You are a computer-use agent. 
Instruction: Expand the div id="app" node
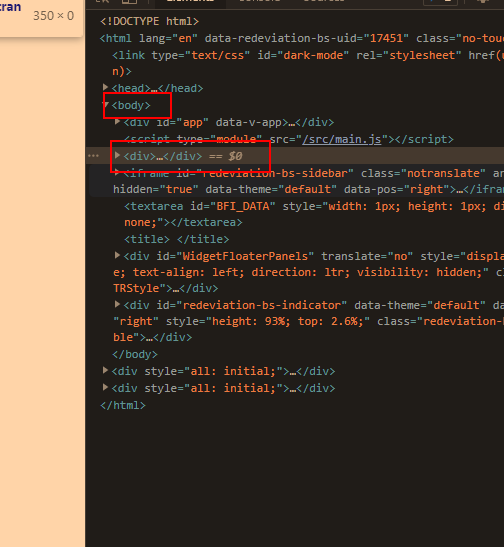tap(117, 122)
